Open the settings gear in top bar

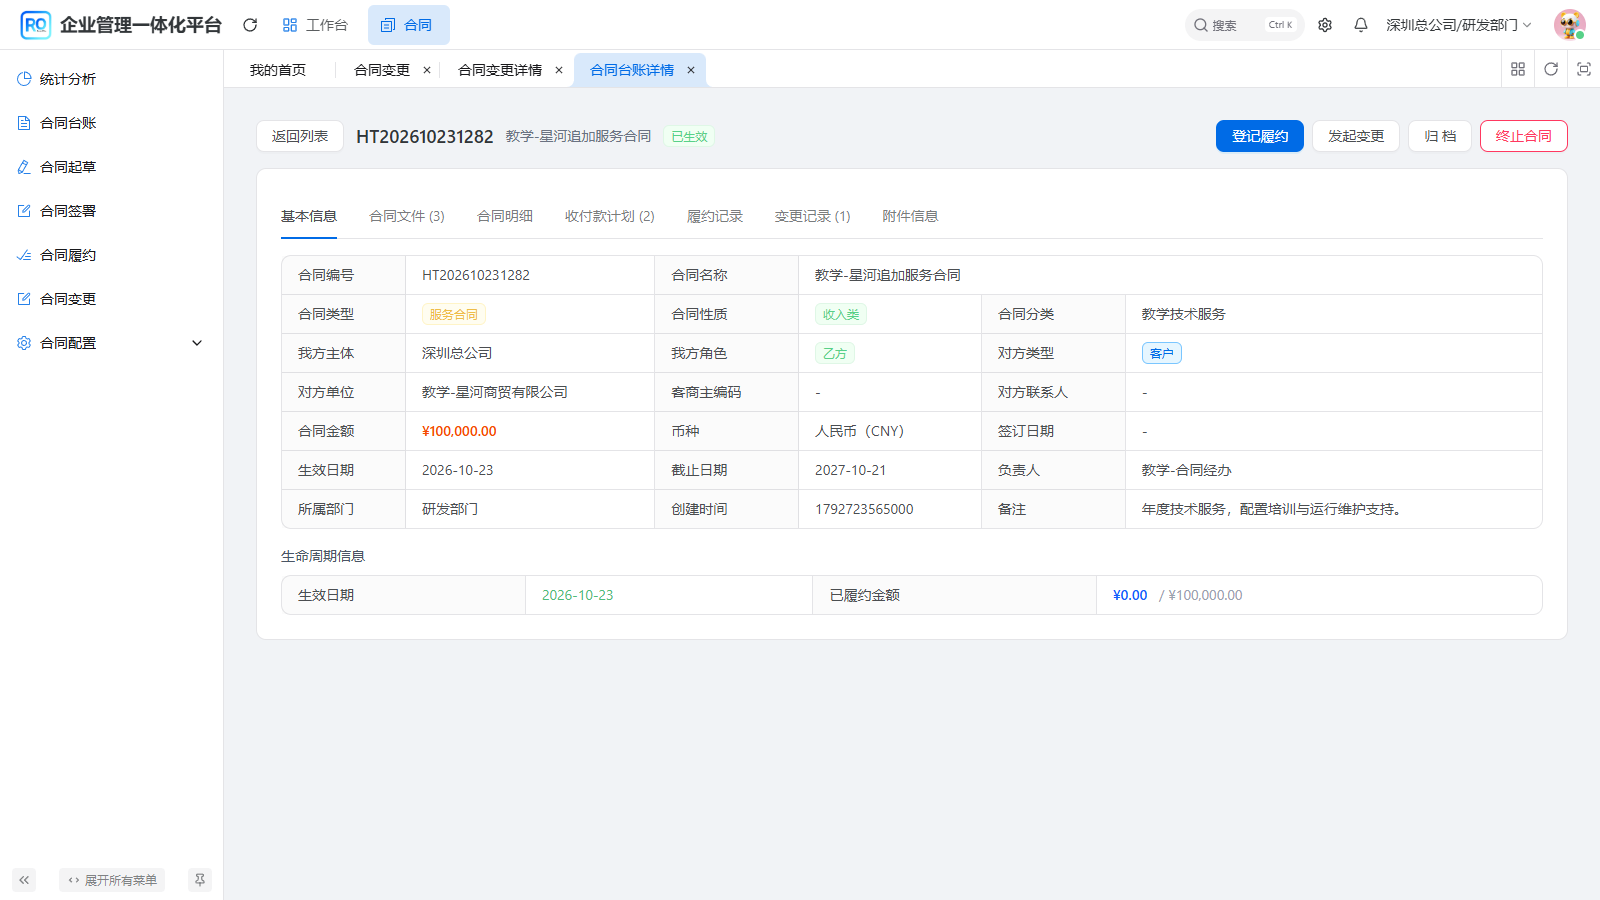(x=1325, y=25)
